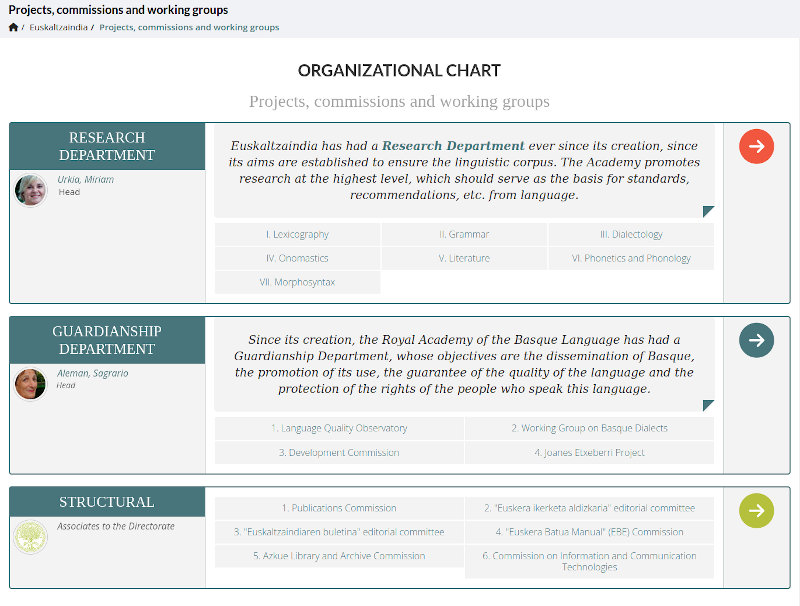The width and height of the screenshot is (800, 606).
Task: Select the STRUCTURAL header
Action: 107,502
